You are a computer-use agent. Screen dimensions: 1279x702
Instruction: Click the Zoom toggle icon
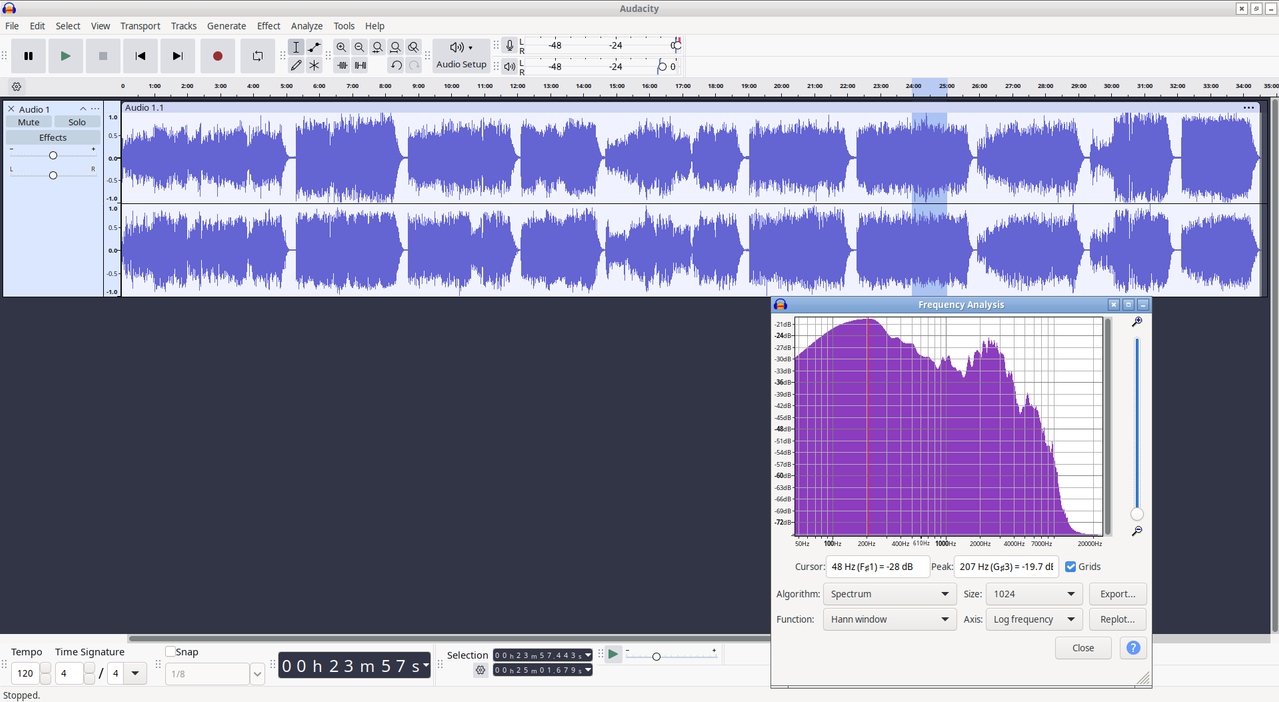pyautogui.click(x=414, y=47)
